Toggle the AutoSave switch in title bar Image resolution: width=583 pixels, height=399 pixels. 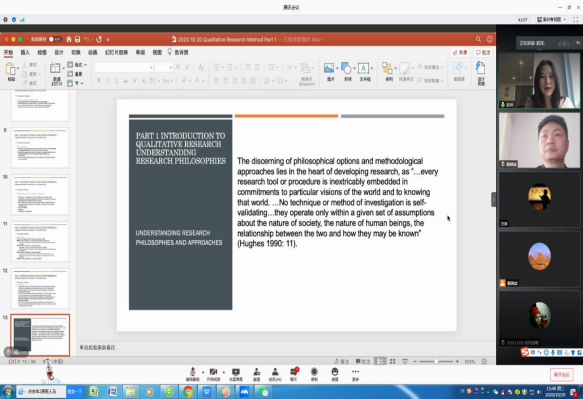[55, 39]
